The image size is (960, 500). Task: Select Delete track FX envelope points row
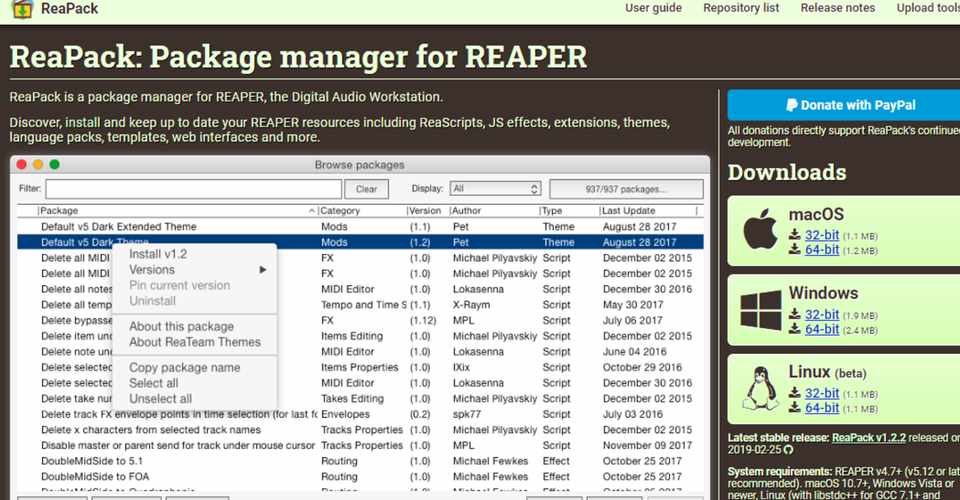click(x=360, y=414)
